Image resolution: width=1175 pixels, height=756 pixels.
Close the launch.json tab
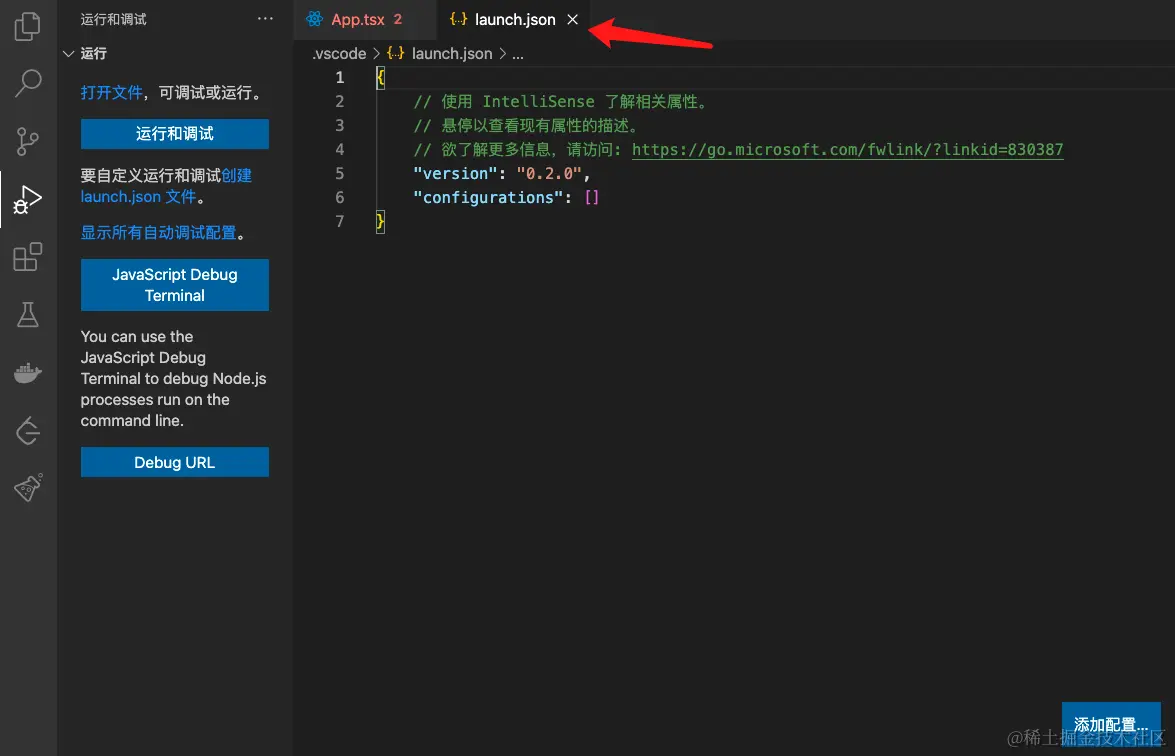tap(573, 19)
